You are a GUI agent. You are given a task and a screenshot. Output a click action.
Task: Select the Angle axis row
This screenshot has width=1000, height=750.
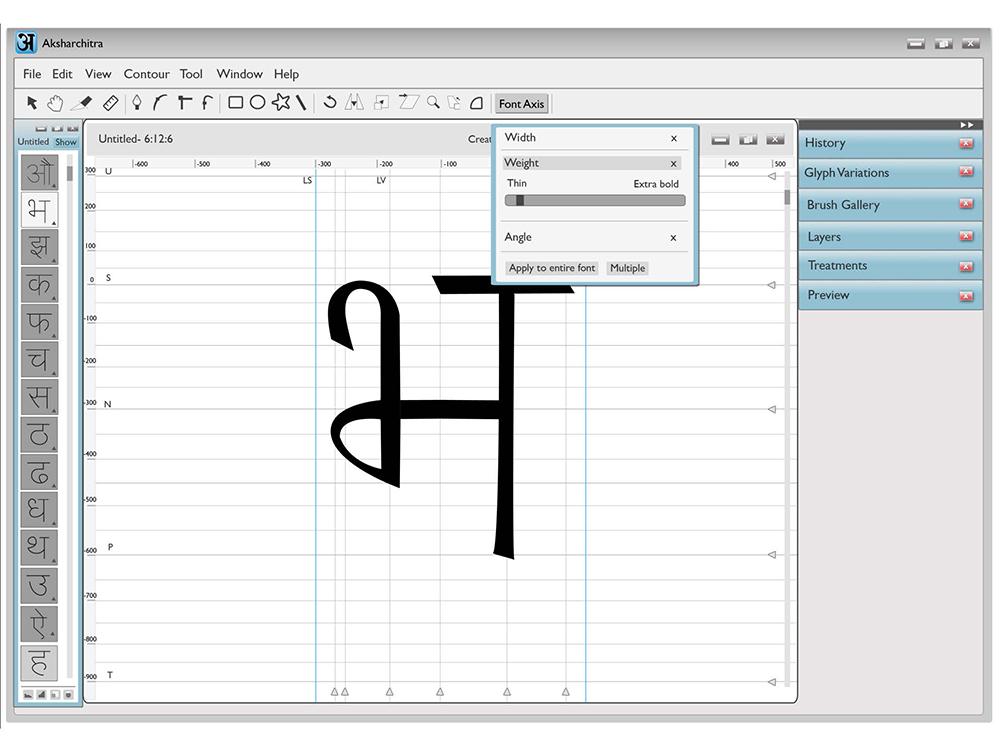[x=594, y=237]
